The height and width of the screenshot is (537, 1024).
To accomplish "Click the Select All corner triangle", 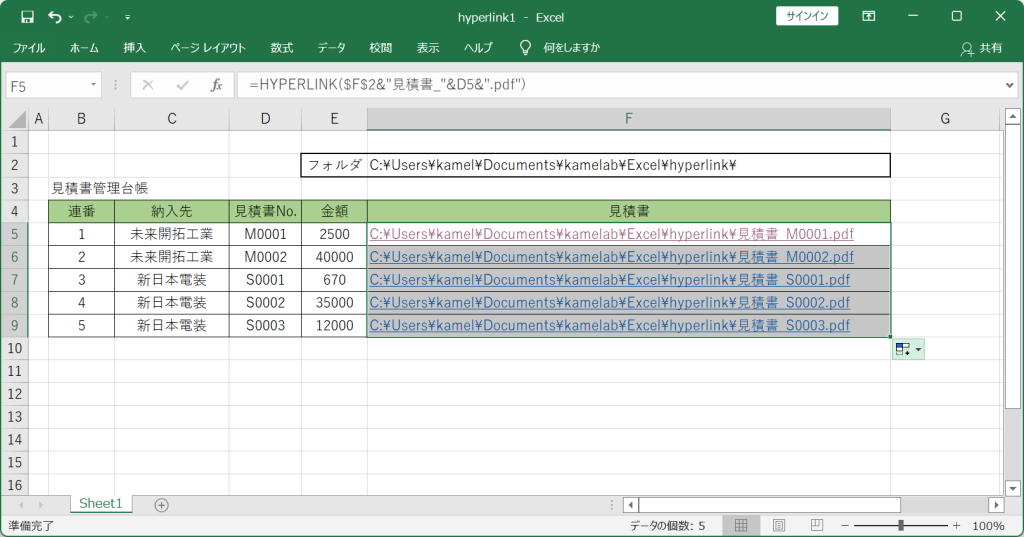I will click(18, 119).
